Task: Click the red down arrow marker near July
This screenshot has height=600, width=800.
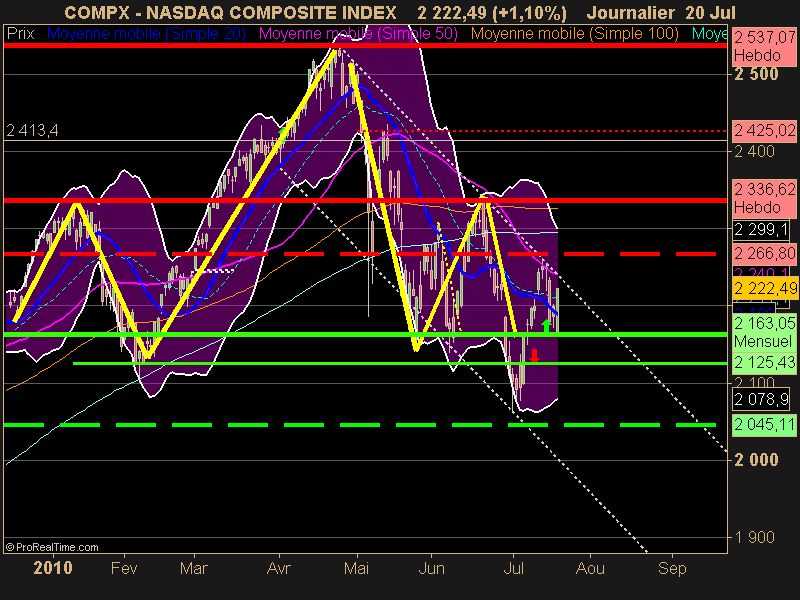Action: pyautogui.click(x=534, y=356)
